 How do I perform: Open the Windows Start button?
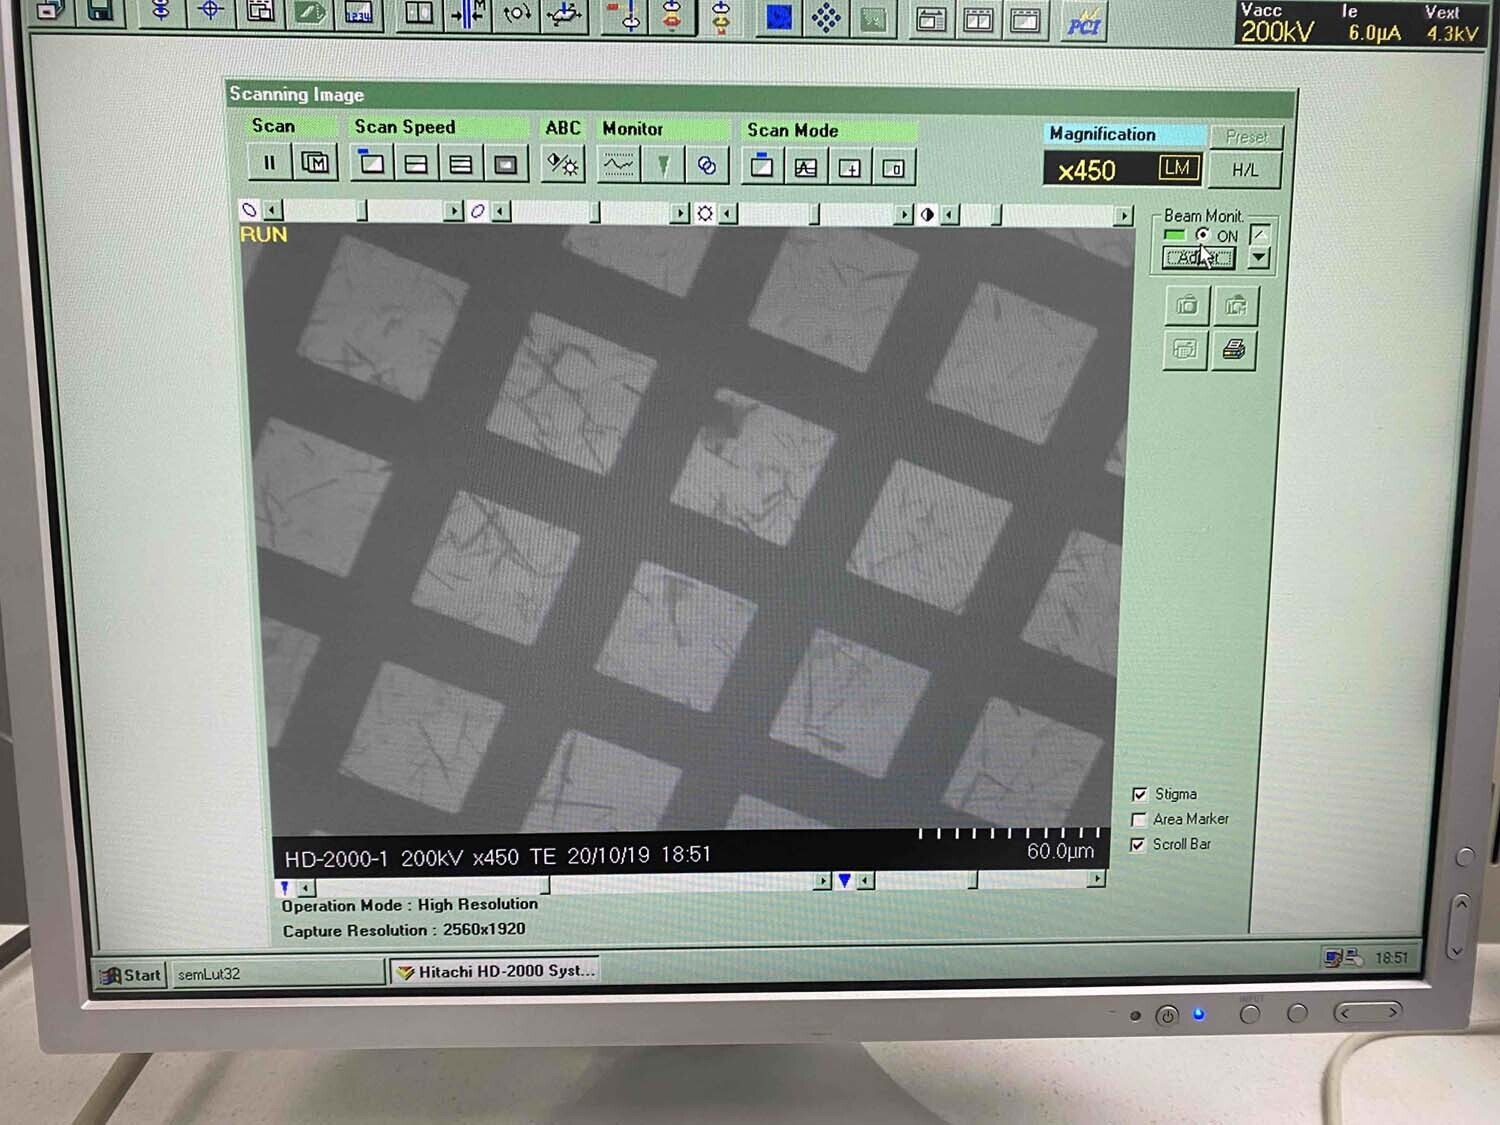131,974
